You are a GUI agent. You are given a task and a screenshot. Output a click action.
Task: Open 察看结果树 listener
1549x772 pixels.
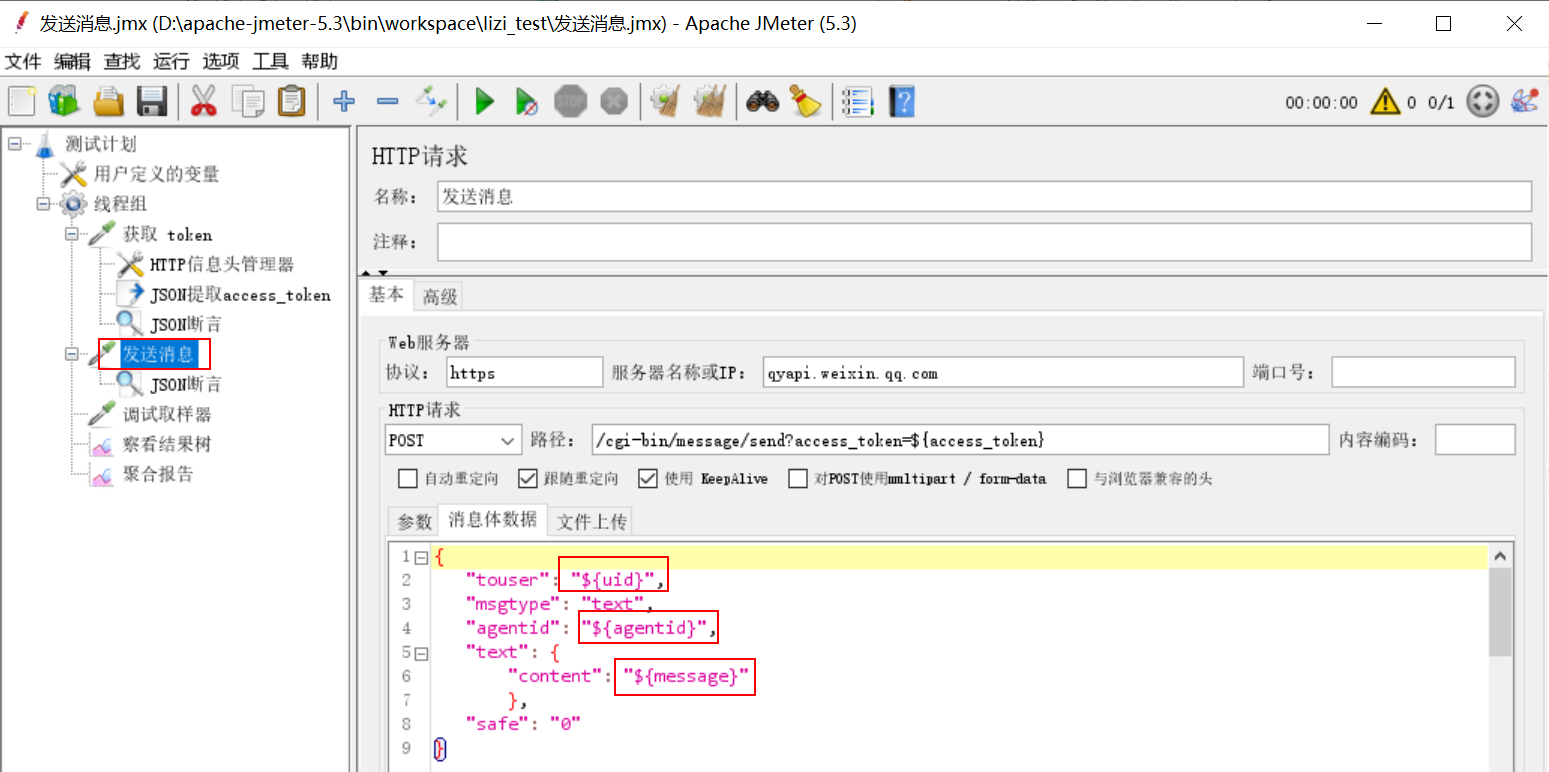point(167,444)
